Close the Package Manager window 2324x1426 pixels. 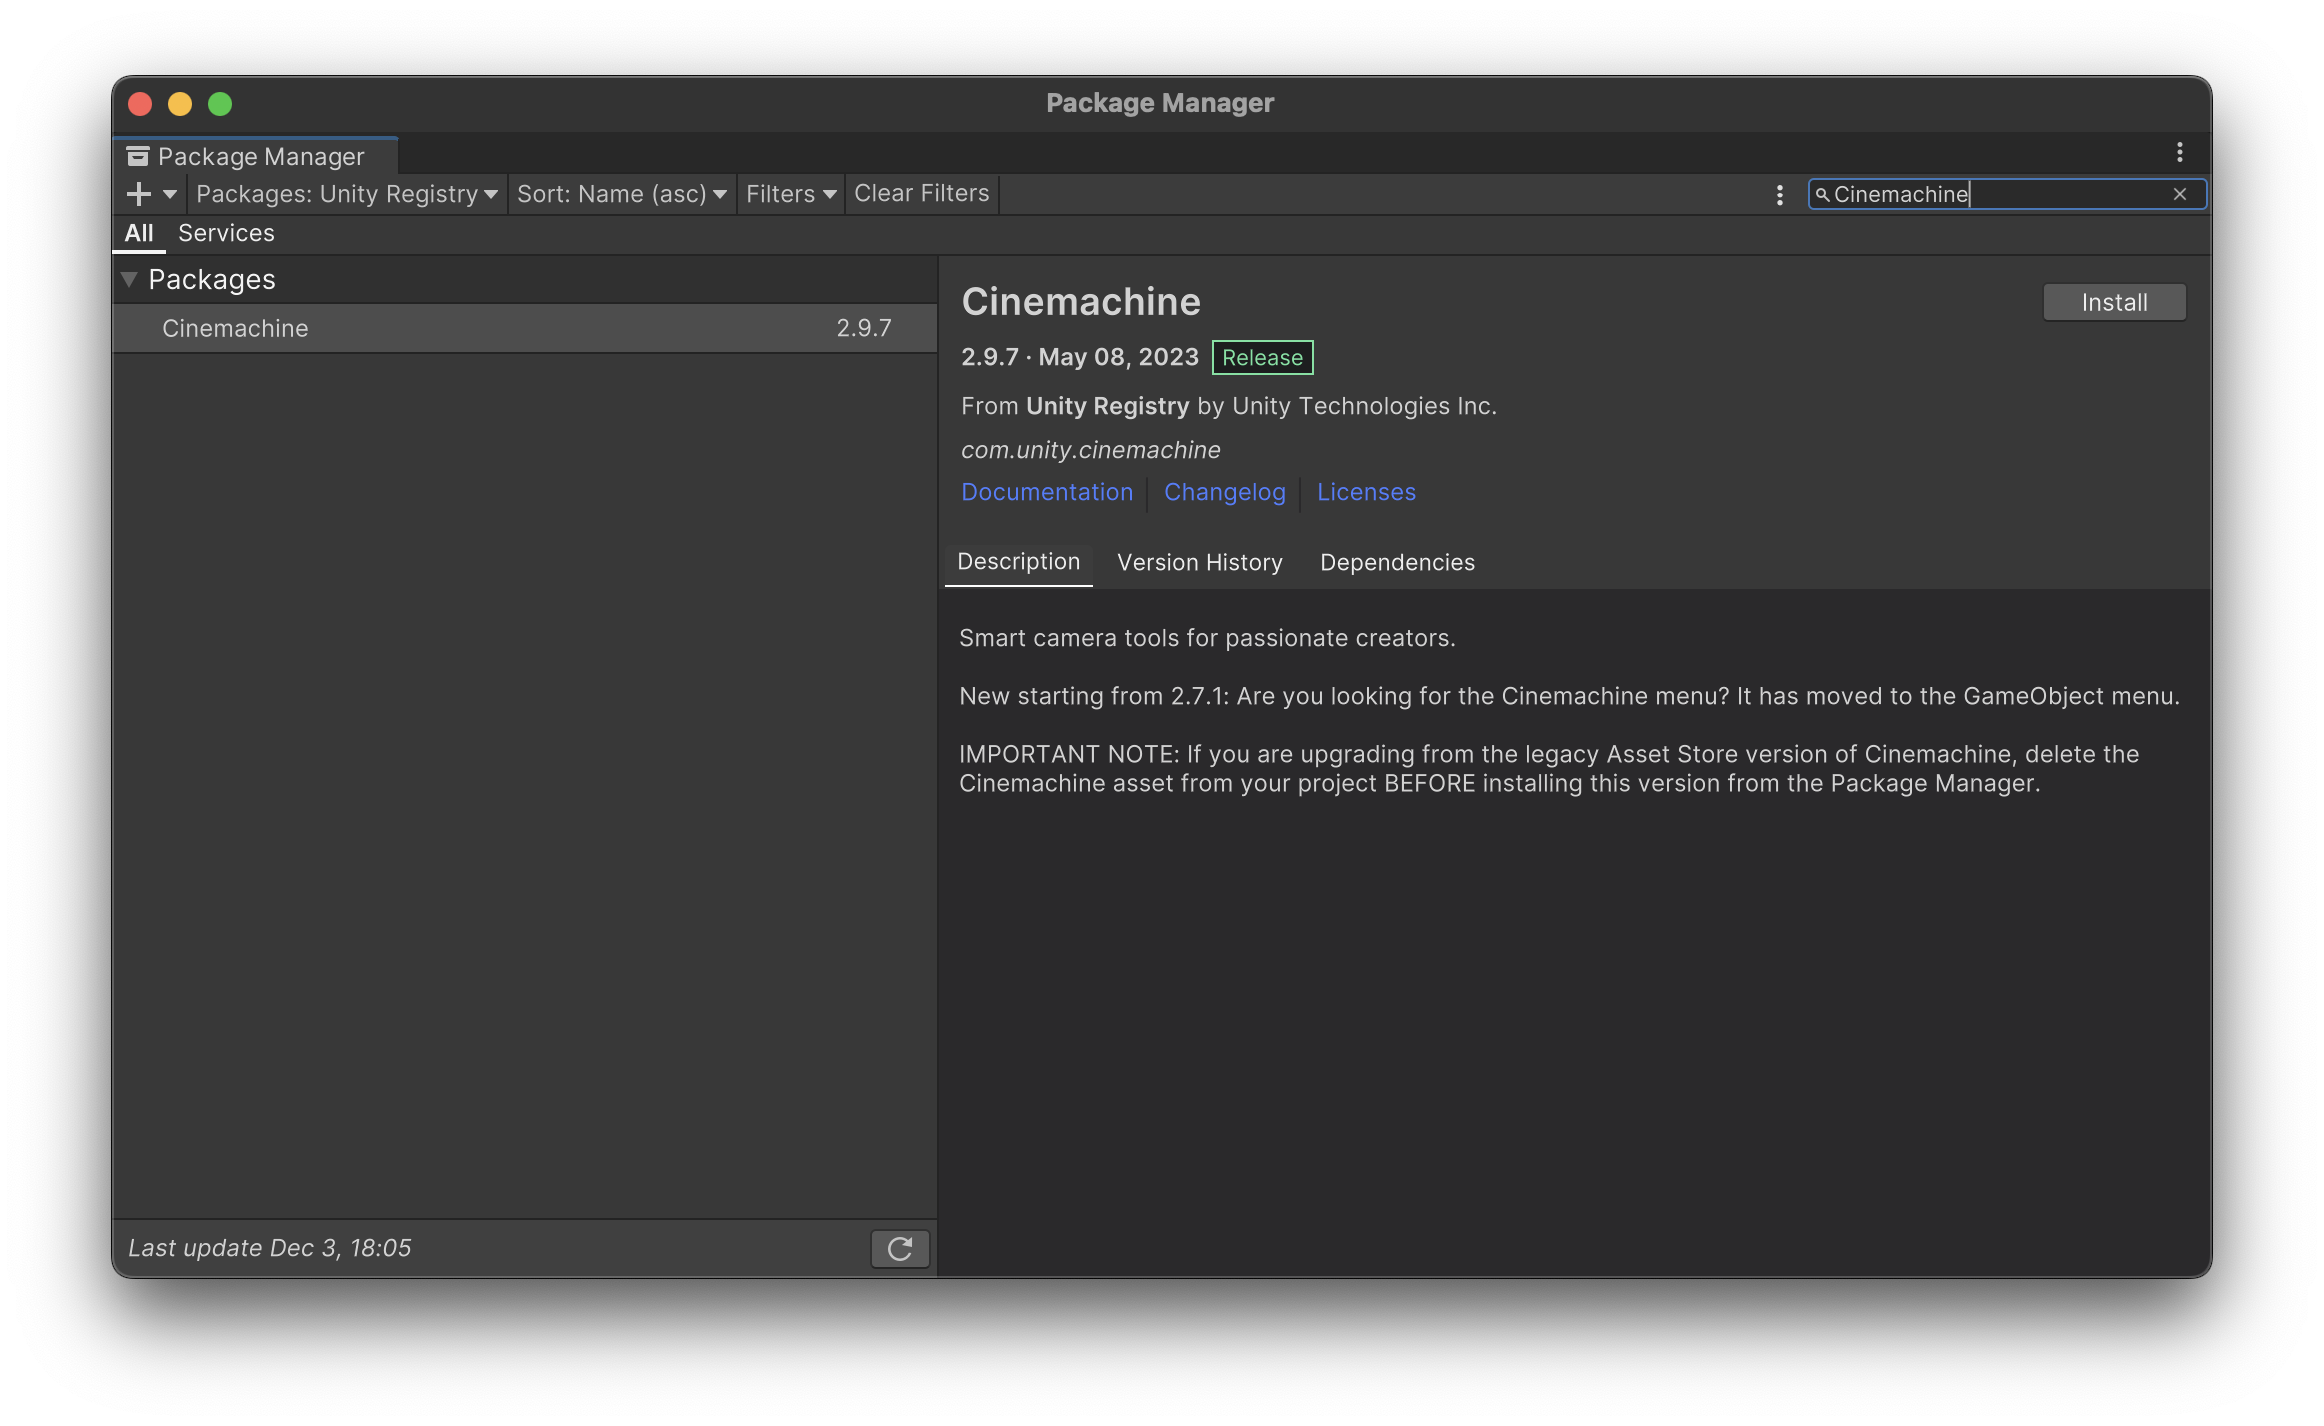(140, 104)
